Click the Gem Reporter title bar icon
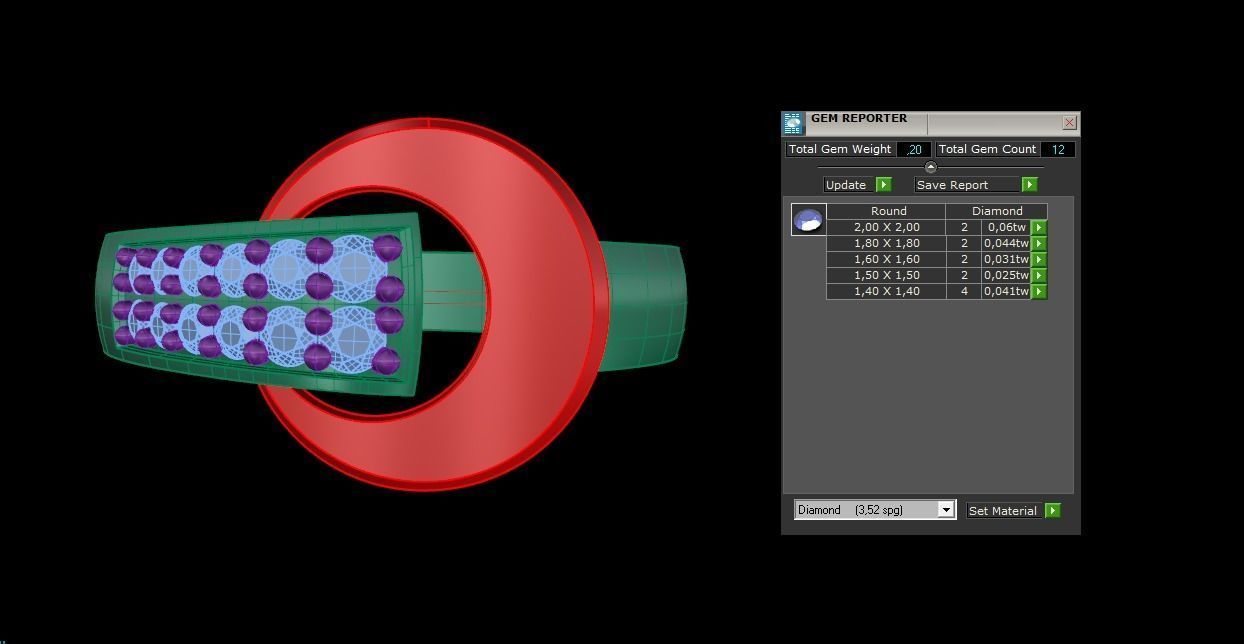 click(793, 123)
